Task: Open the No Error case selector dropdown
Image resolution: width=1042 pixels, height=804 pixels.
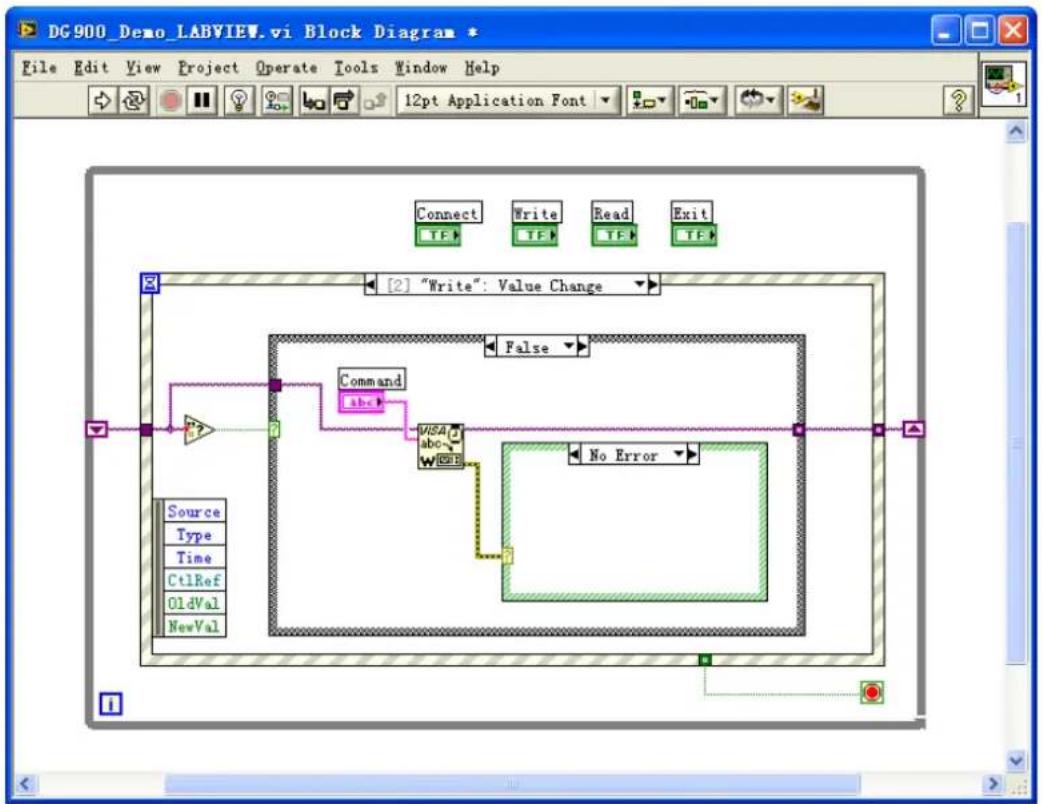Action: click(x=678, y=455)
